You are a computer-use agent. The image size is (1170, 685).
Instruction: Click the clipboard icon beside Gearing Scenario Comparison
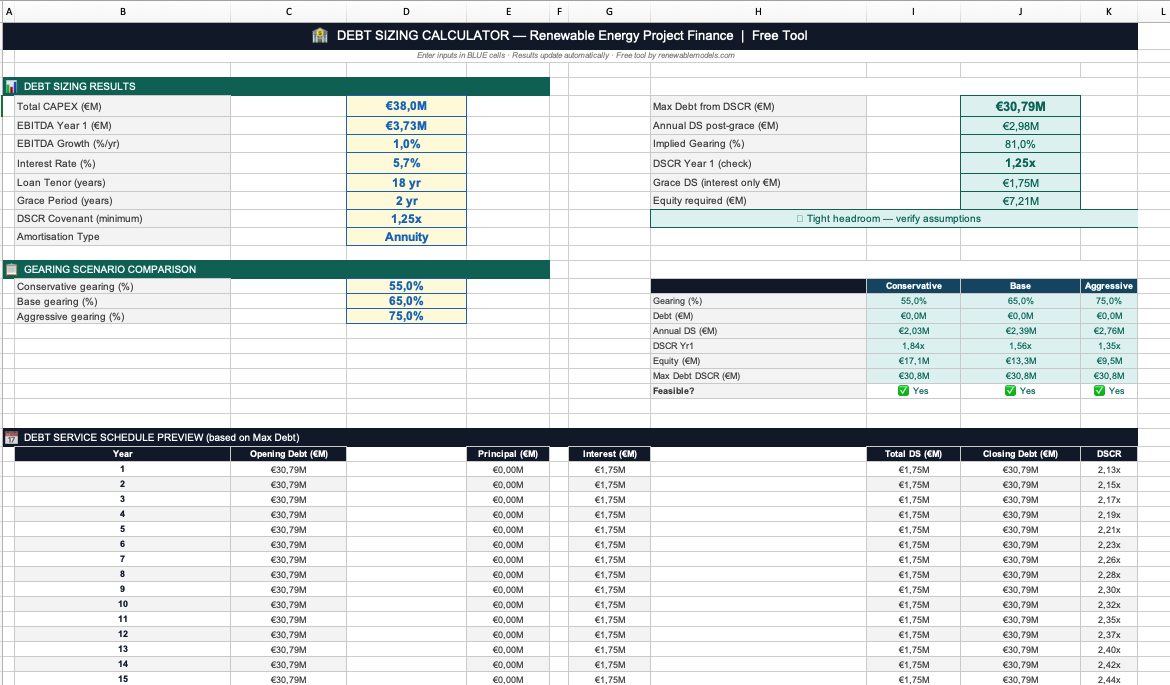click(11, 269)
